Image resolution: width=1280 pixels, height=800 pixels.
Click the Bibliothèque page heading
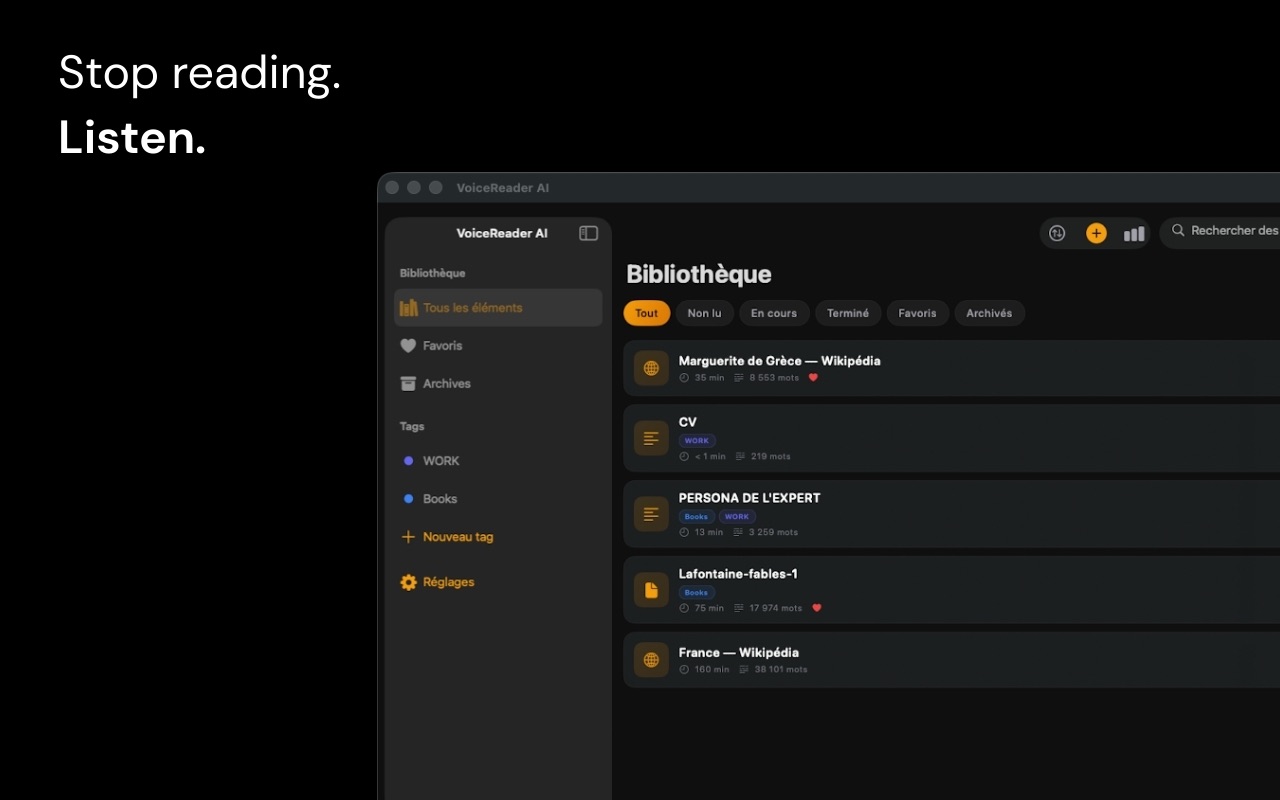point(699,274)
